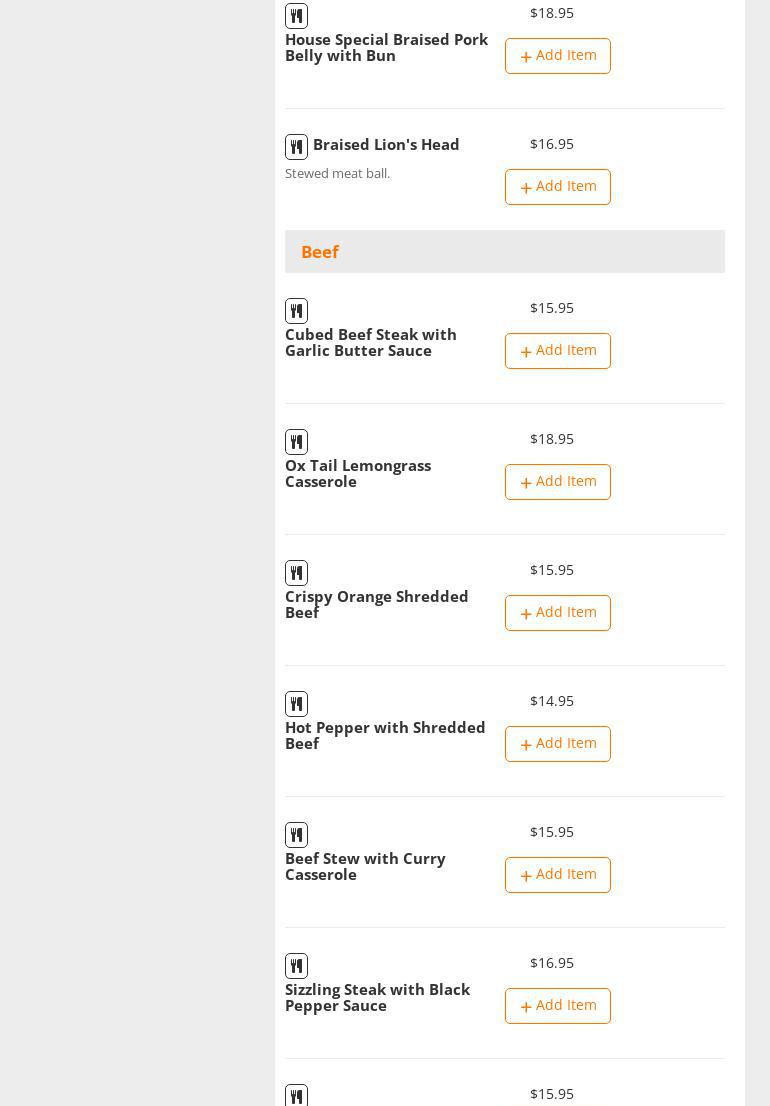This screenshot has height=1106, width=770.
Task: Click utensils icon above Ox Tail Lemongrass Casserole
Action: coord(296,442)
